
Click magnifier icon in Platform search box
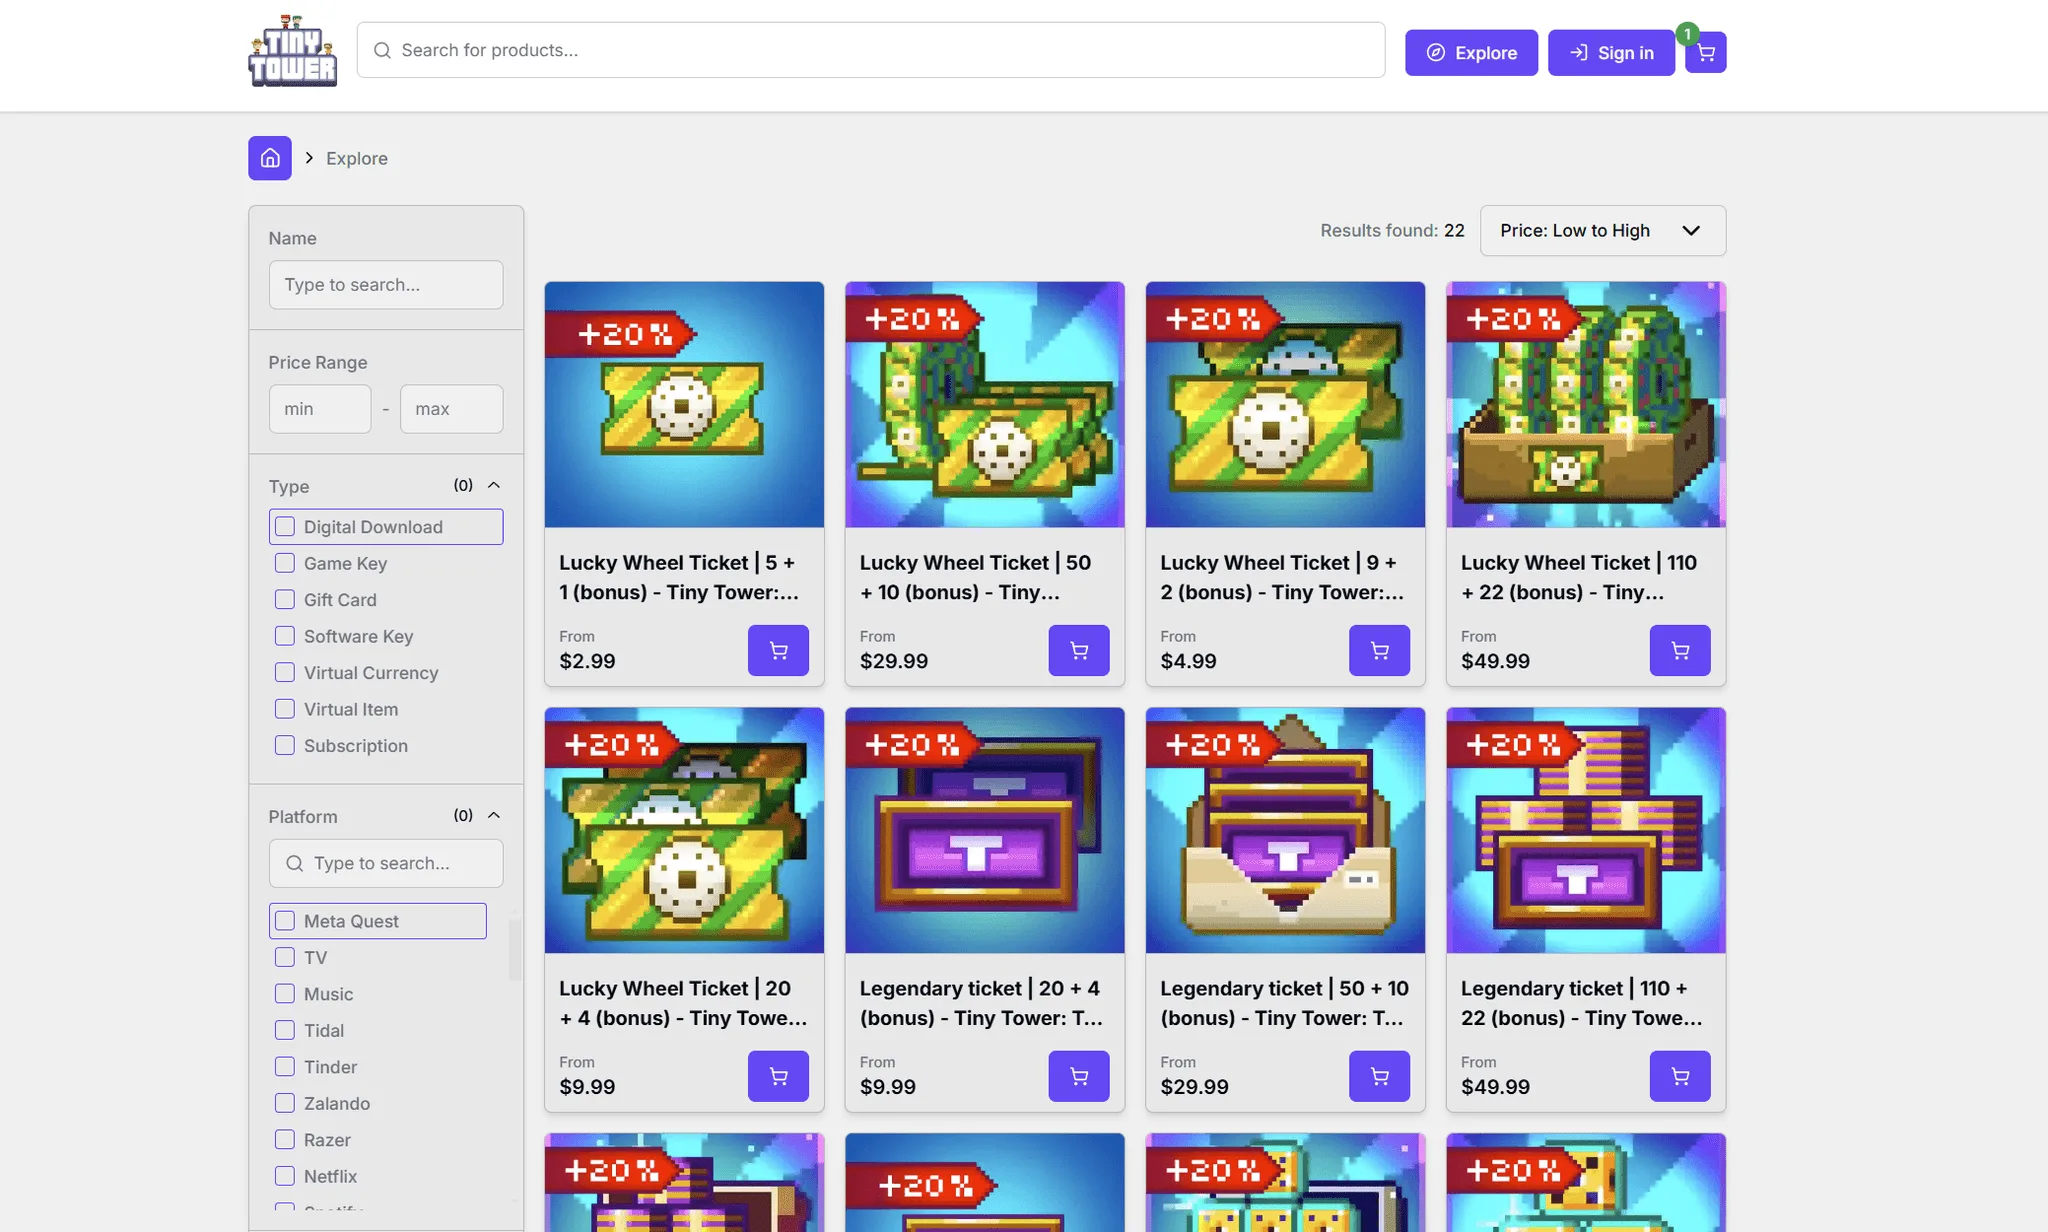[294, 863]
